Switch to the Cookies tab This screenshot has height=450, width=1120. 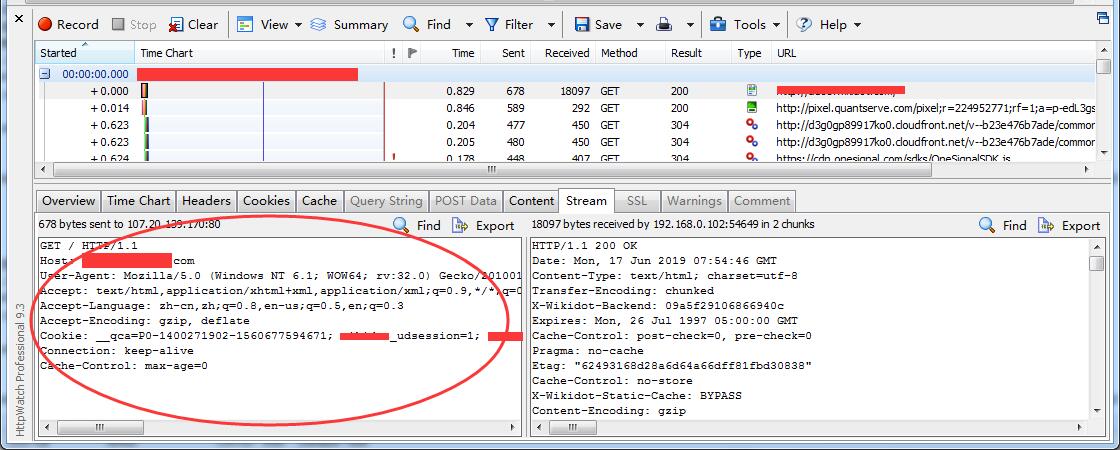point(266,201)
